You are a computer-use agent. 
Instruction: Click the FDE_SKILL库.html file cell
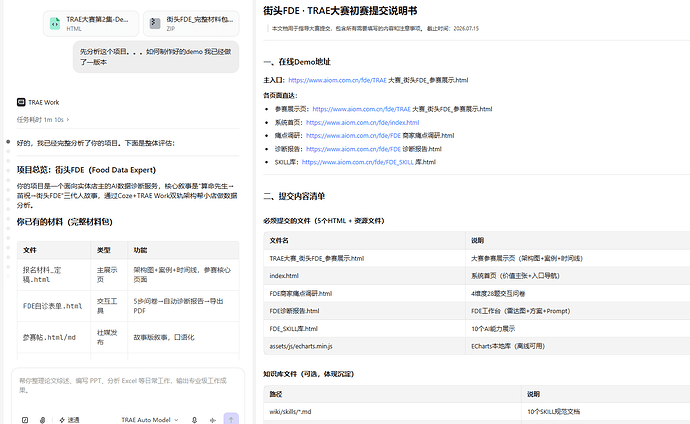point(364,329)
